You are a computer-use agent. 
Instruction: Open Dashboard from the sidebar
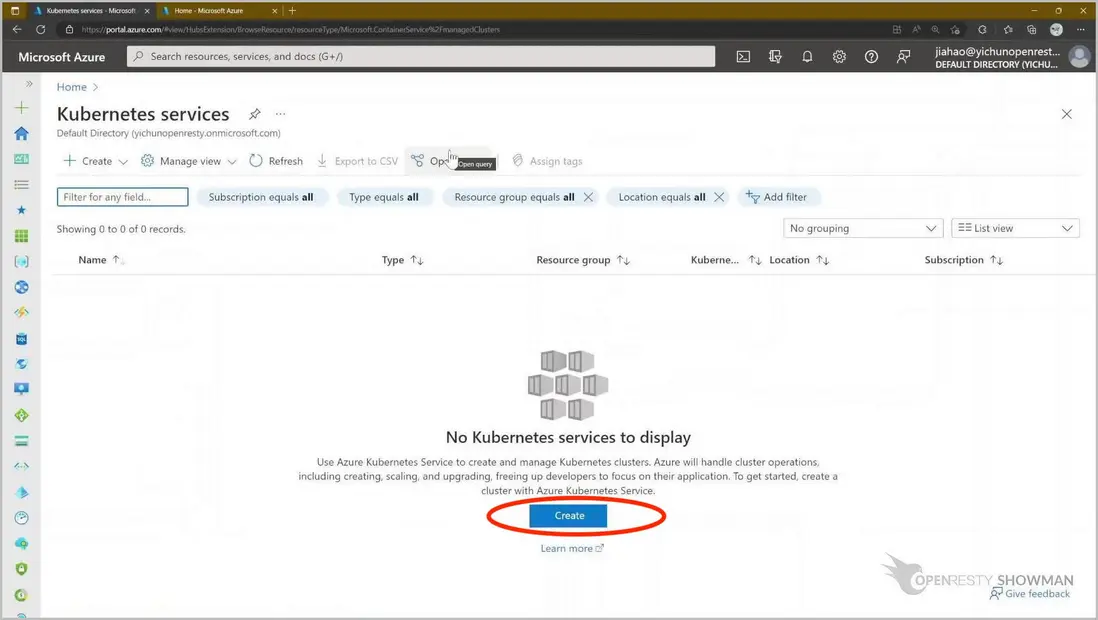click(x=22, y=159)
